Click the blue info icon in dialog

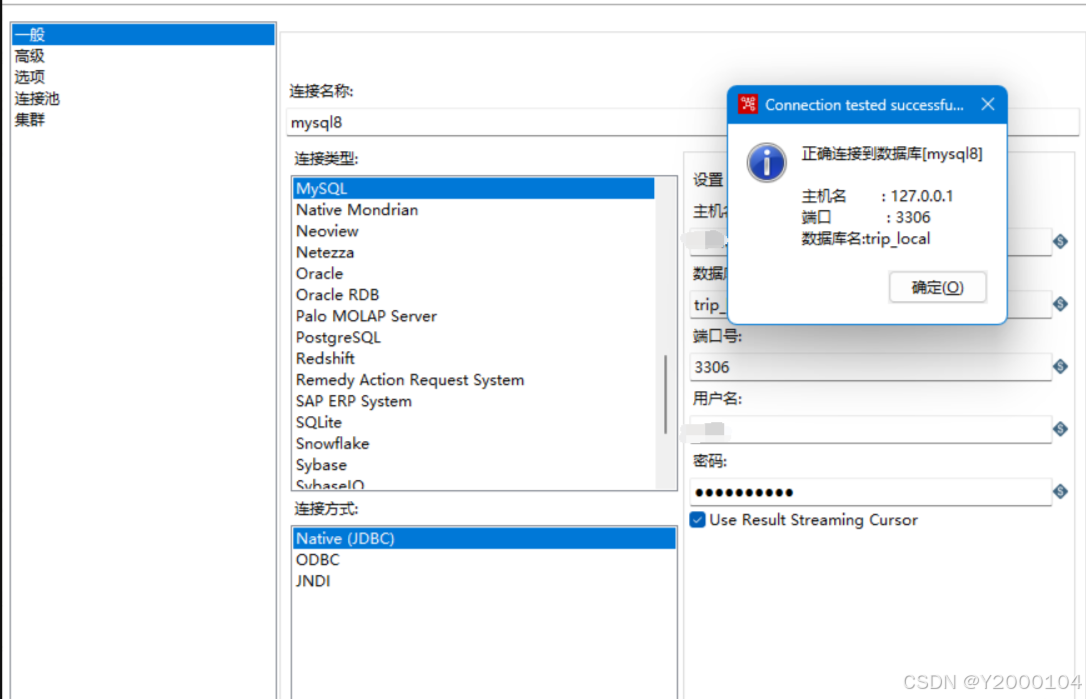tap(766, 163)
